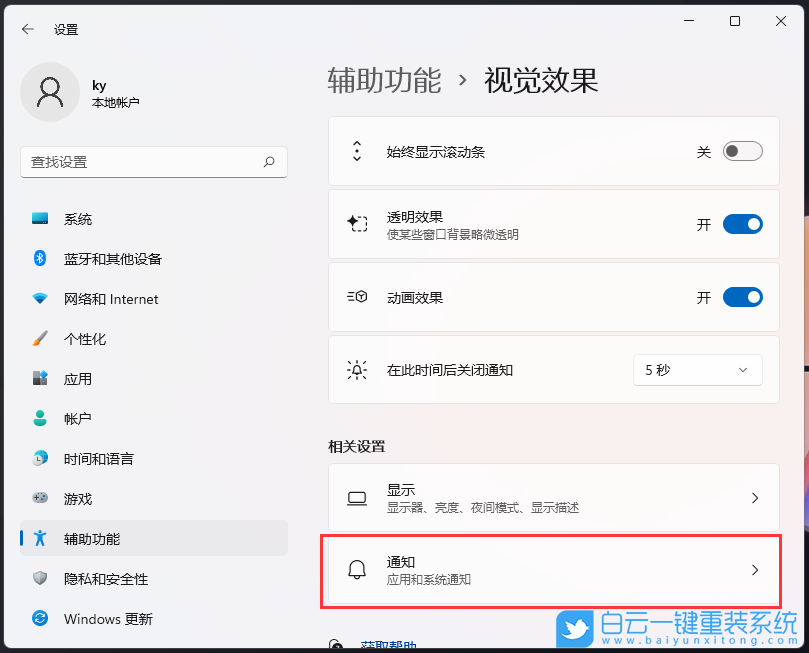Open 游戏 settings via the Xbox icon
809x653 pixels.
pos(40,499)
